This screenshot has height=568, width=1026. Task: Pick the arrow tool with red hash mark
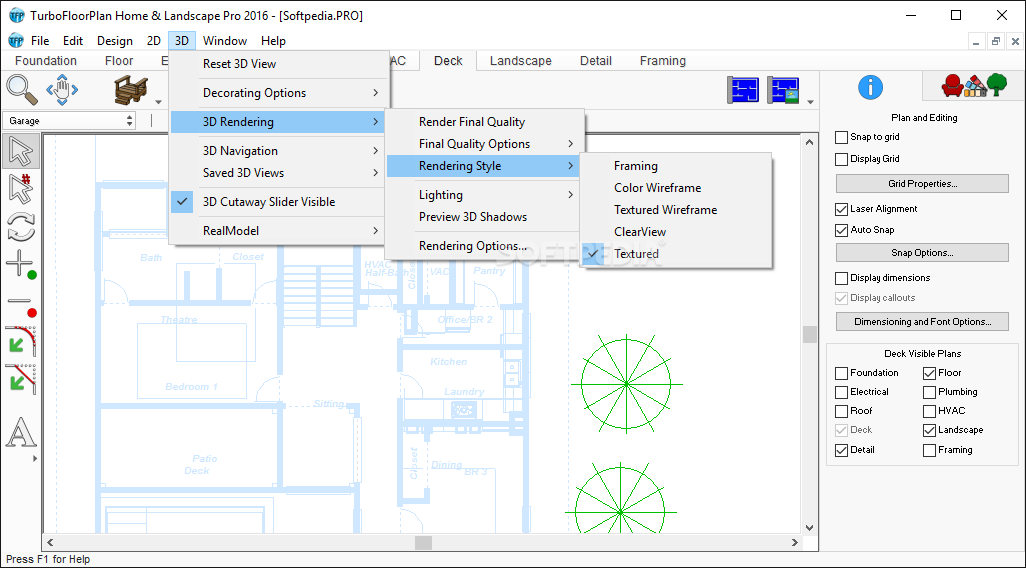pyautogui.click(x=21, y=189)
